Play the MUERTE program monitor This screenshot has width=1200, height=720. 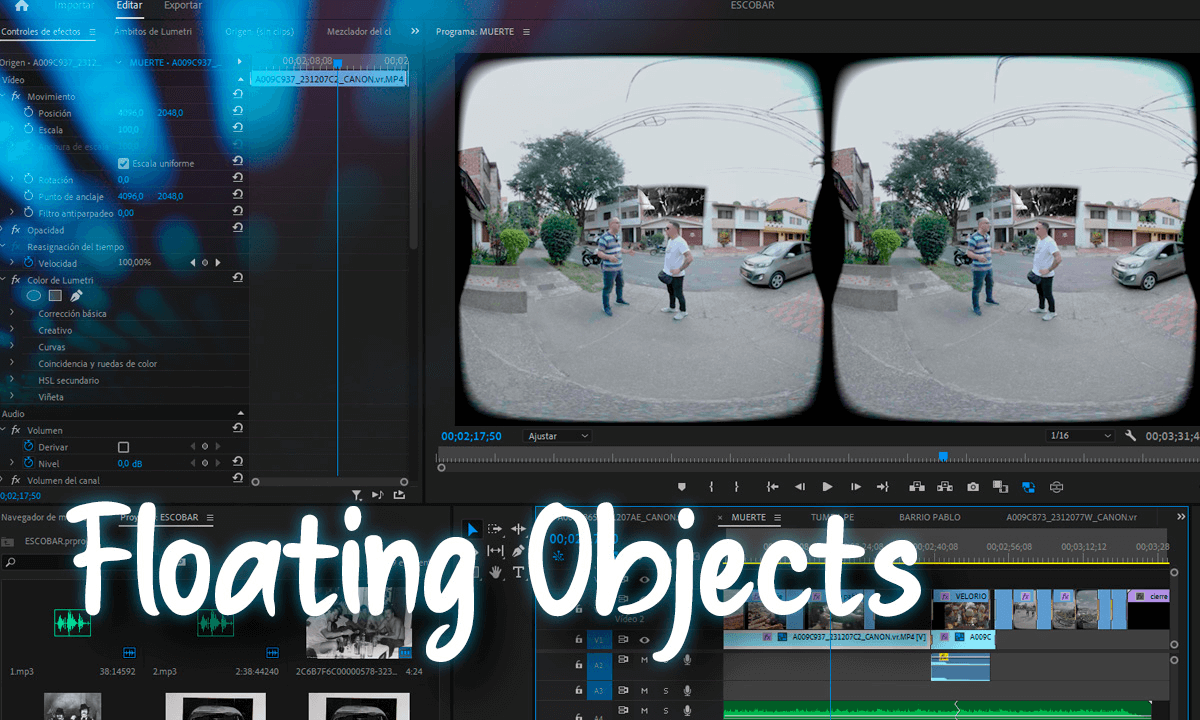point(827,487)
